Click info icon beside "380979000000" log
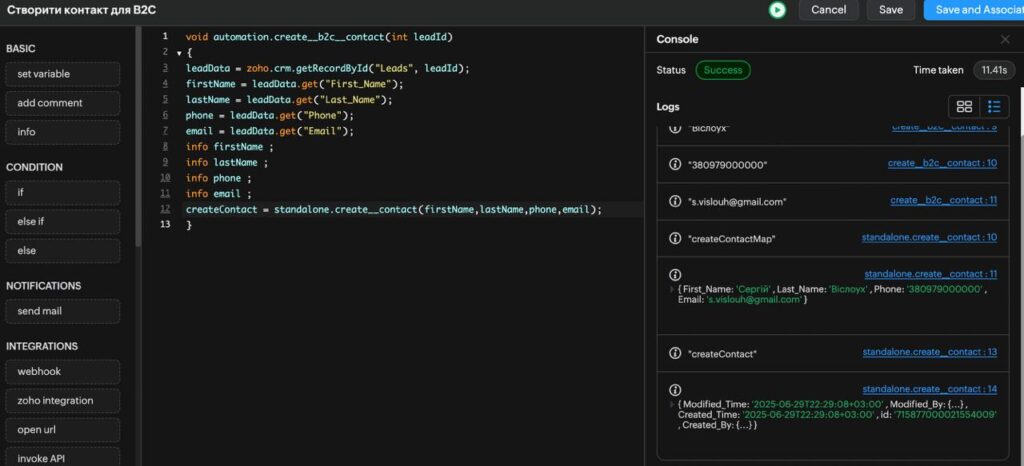Image resolution: width=1024 pixels, height=466 pixels. (x=675, y=164)
